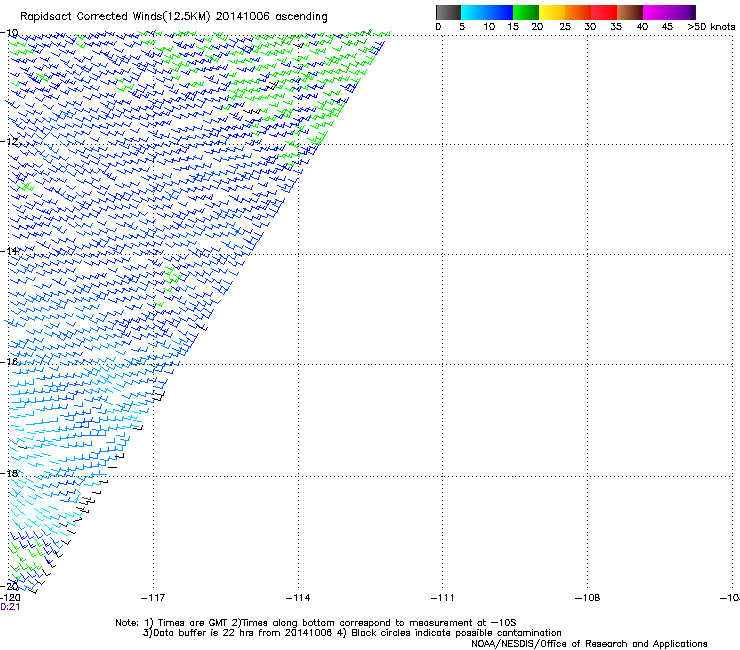Click the note 'Times are GMT'
This screenshot has height=650, width=740.
pos(192,623)
